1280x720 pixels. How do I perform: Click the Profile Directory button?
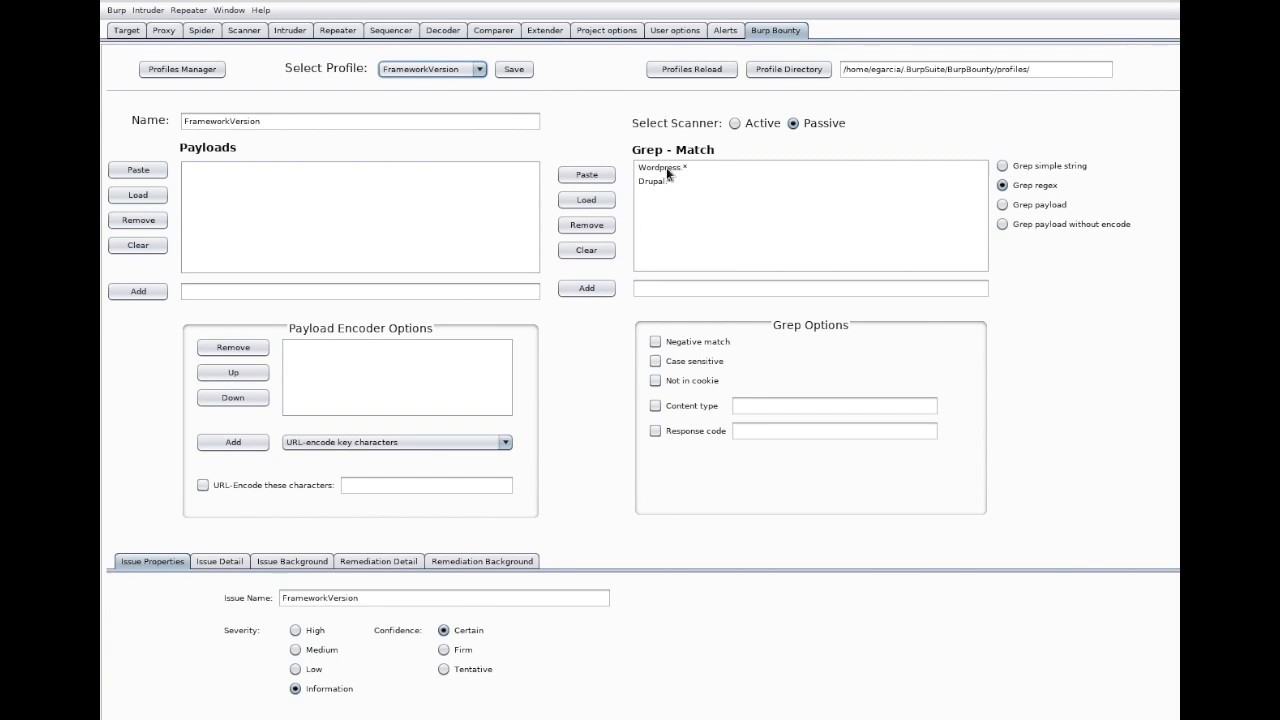click(789, 69)
